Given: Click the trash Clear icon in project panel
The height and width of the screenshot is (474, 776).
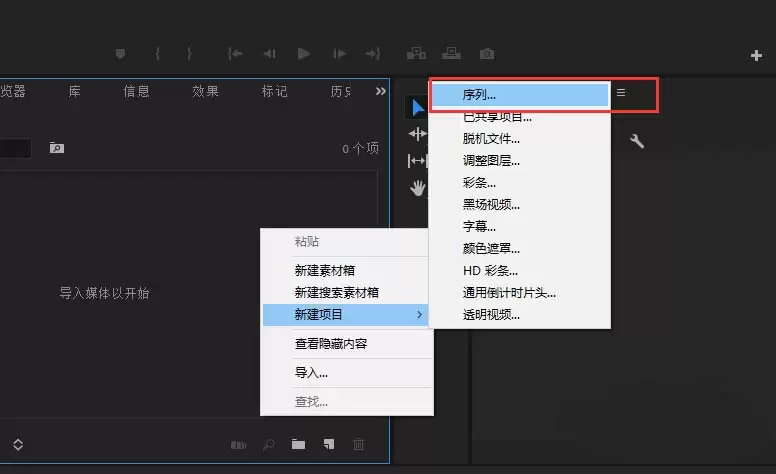Looking at the screenshot, I should coord(359,444).
